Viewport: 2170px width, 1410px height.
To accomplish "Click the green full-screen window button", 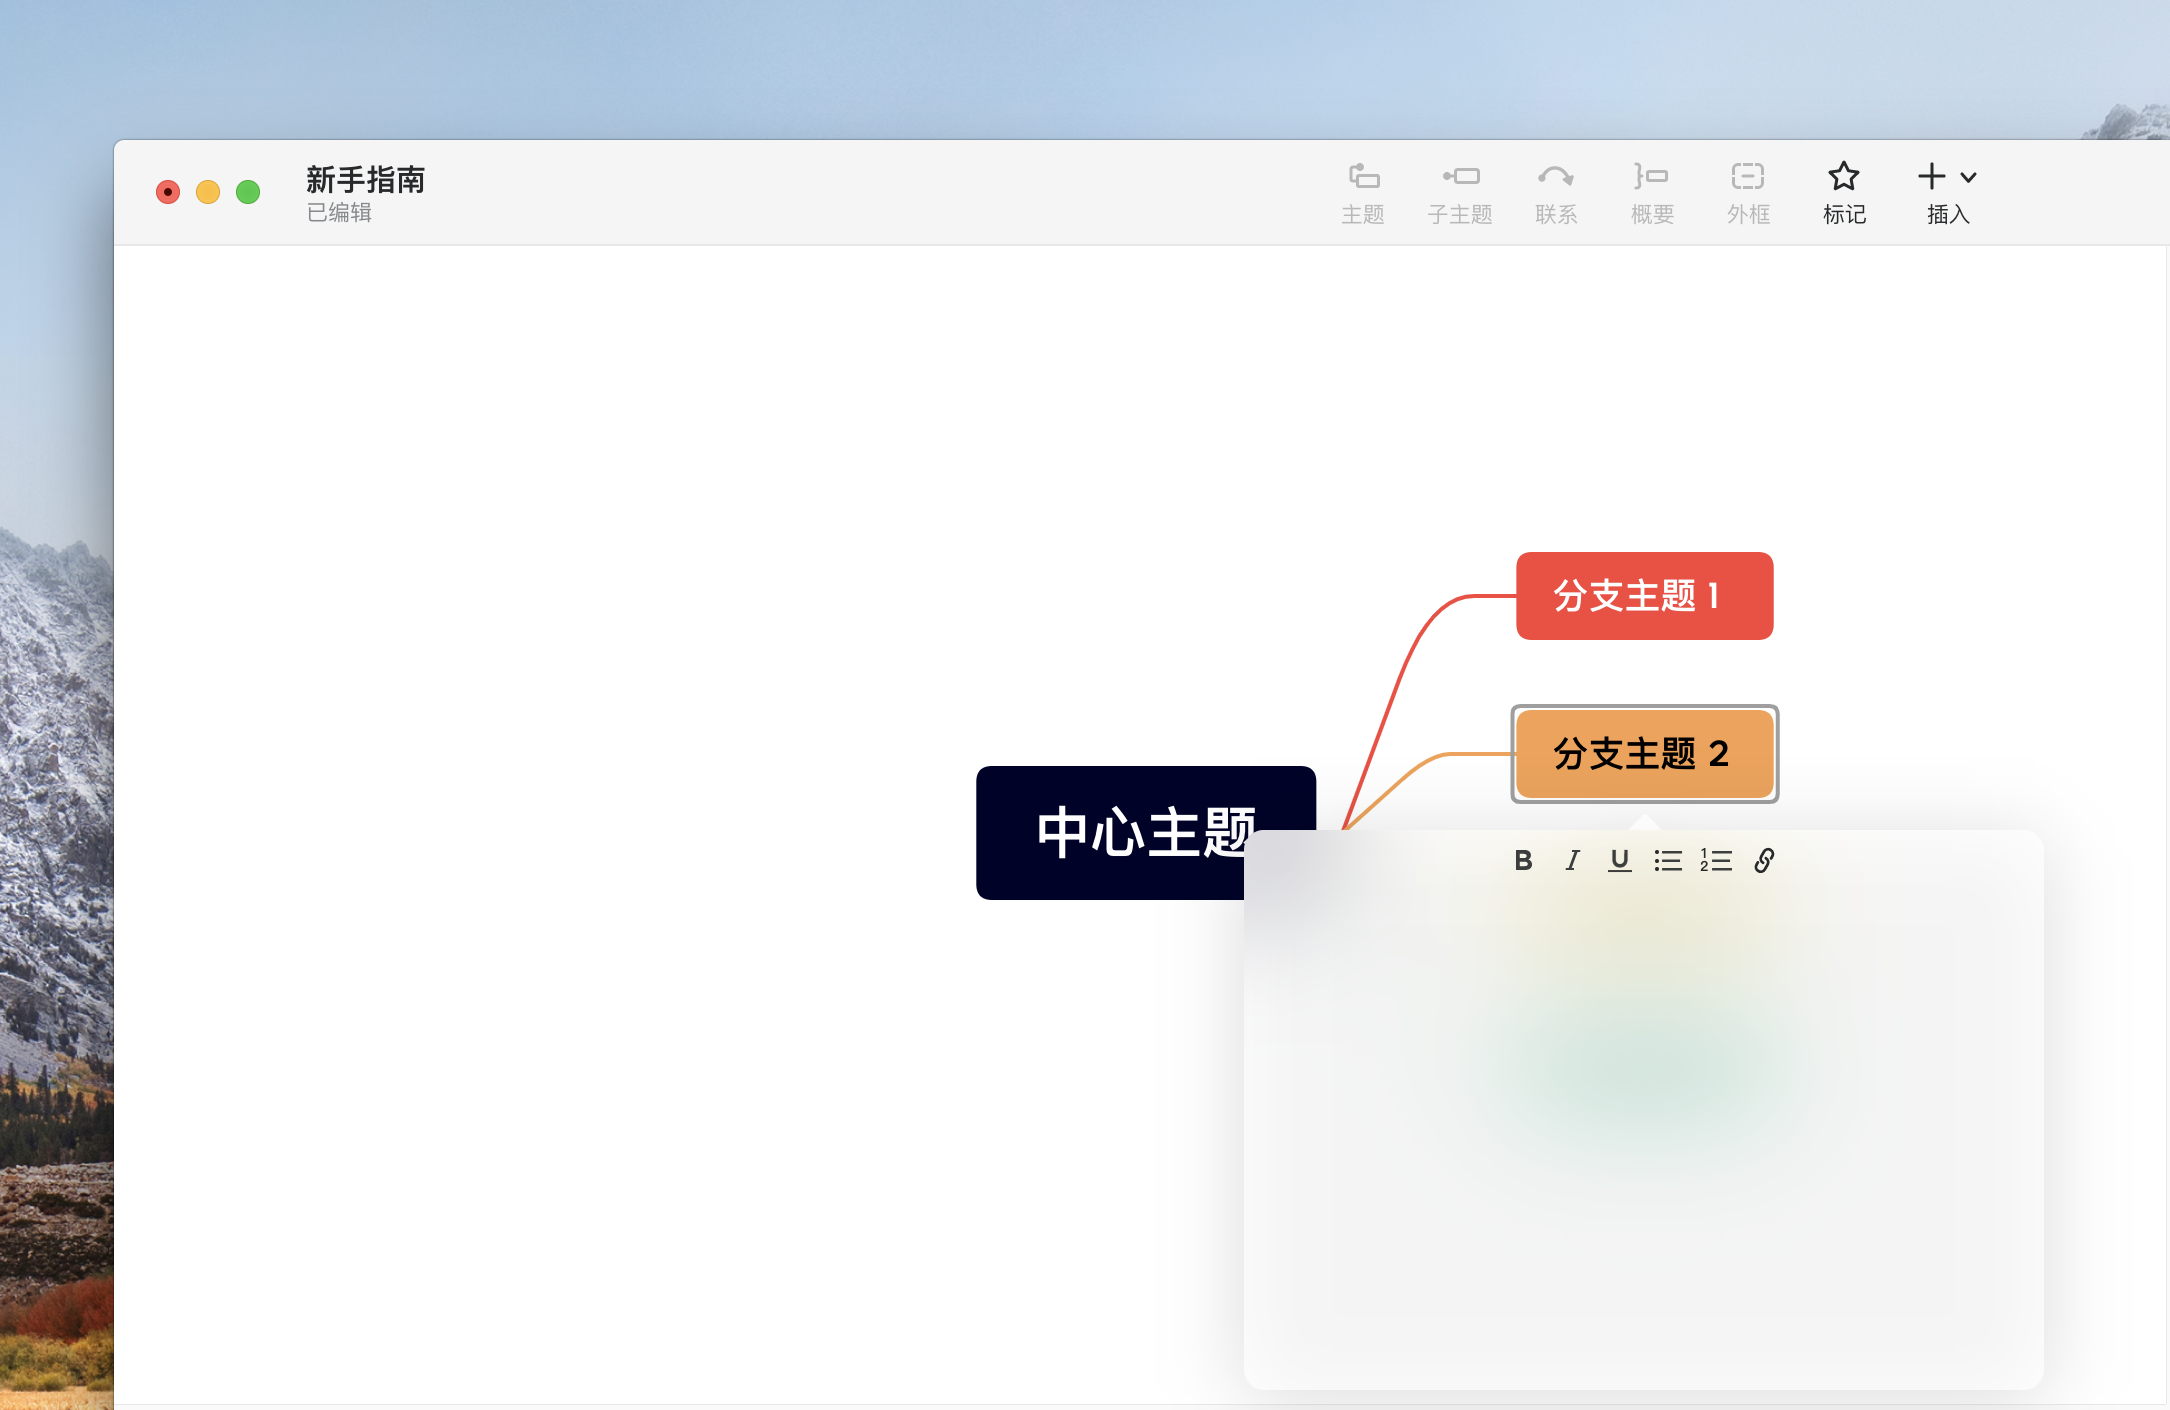I will click(x=248, y=192).
